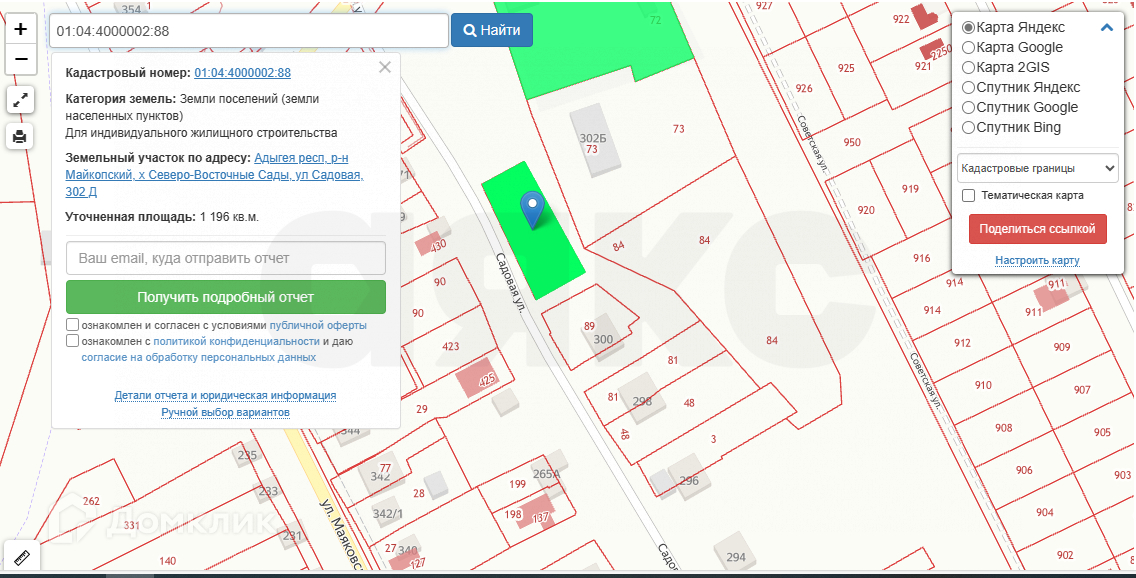Open cadastral number 01:04:4000002:88 link
Image resolution: width=1136 pixels, height=578 pixels.
[x=242, y=73]
